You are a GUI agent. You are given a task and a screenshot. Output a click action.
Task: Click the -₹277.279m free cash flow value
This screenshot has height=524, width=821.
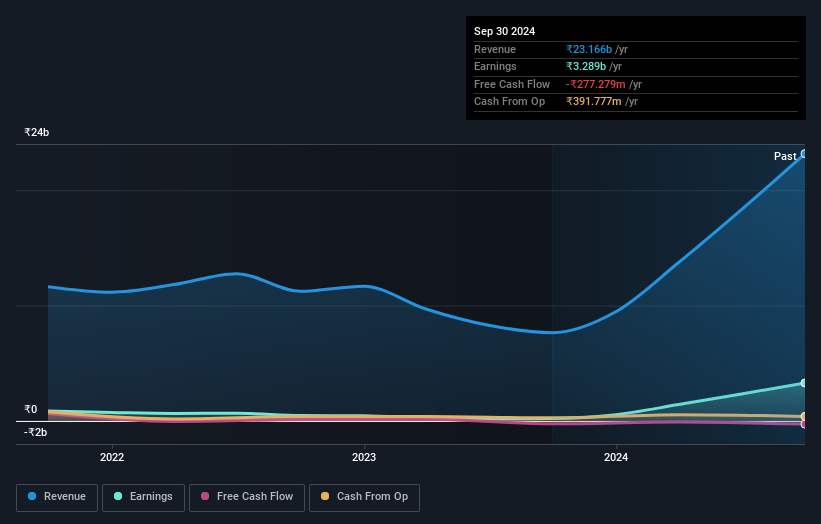click(x=596, y=84)
